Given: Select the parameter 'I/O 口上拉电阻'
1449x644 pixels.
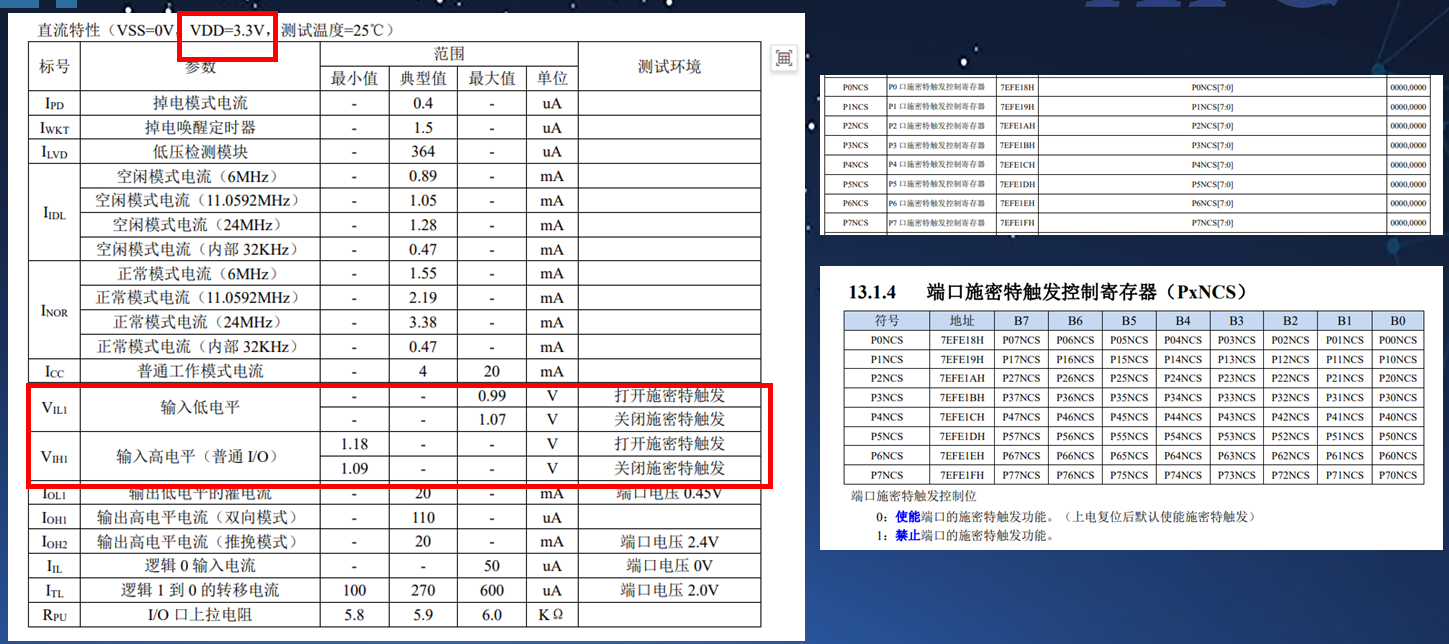Looking at the screenshot, I should (200, 614).
